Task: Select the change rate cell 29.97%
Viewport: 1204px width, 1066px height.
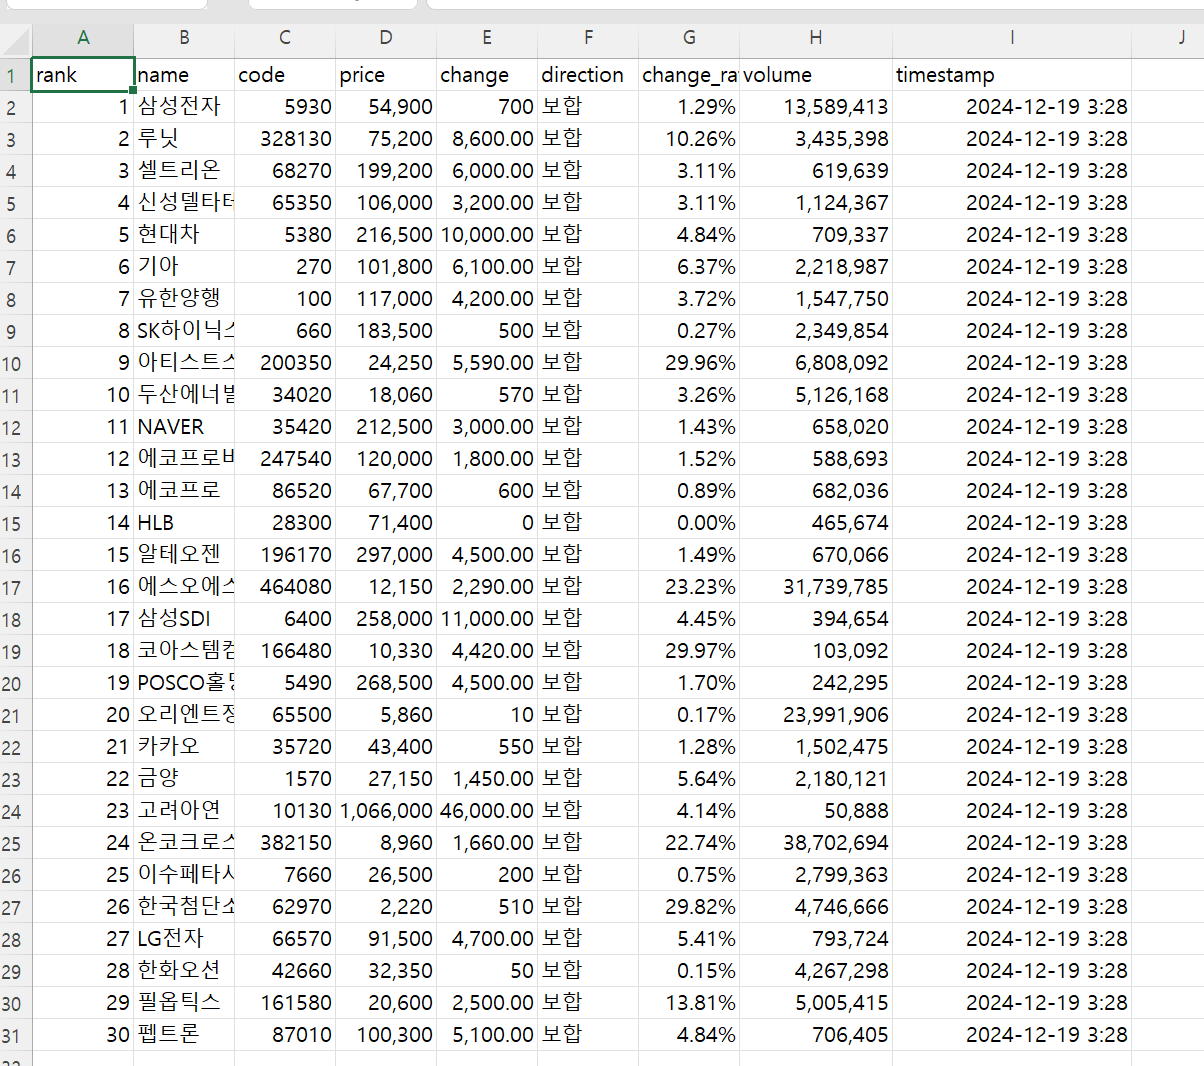Action: pos(688,651)
